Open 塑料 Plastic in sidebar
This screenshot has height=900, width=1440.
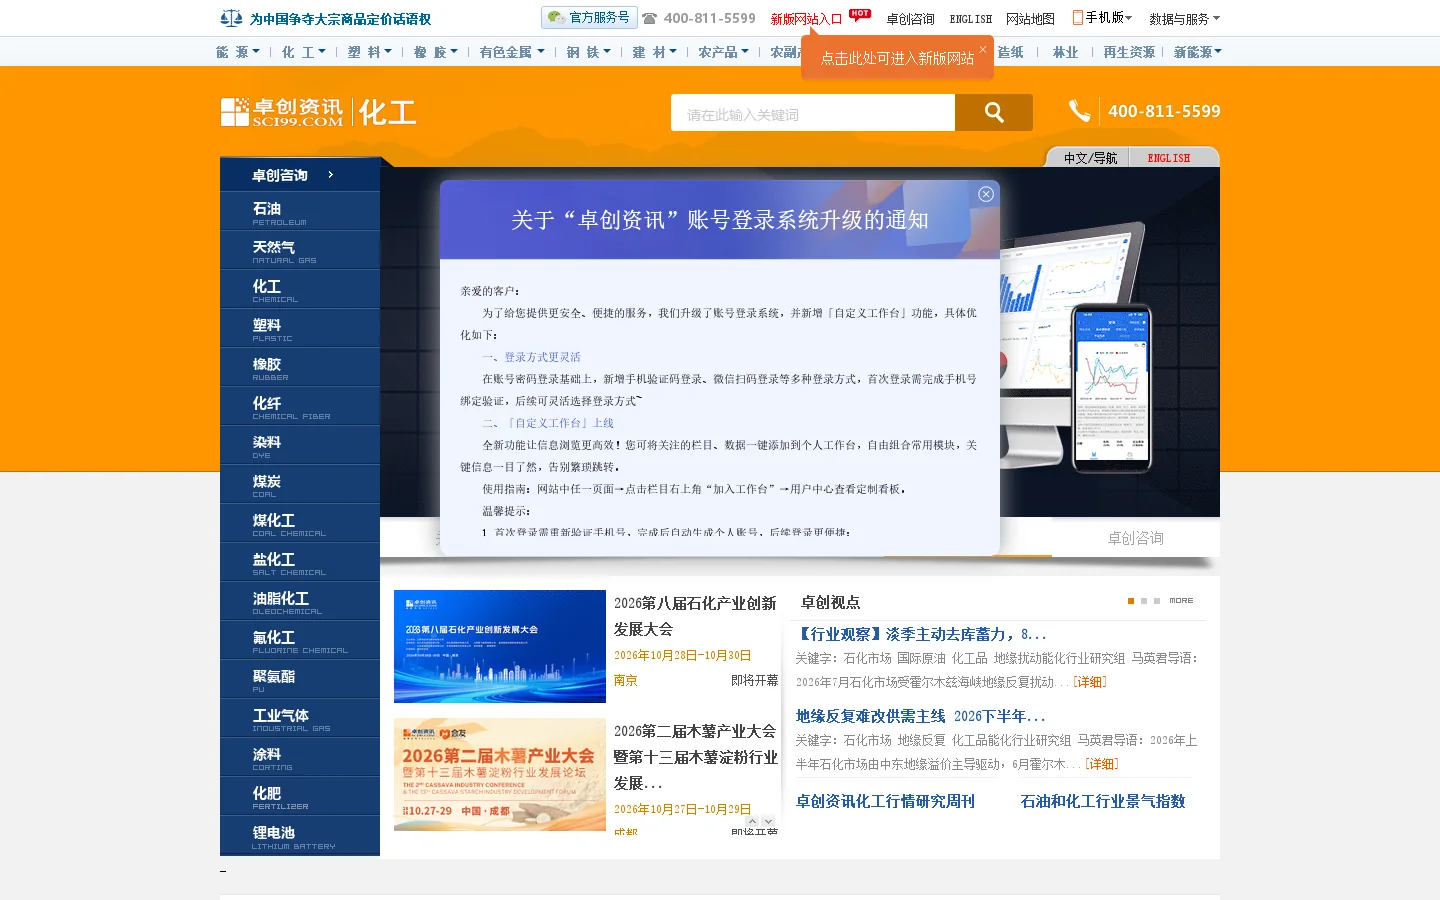(x=300, y=328)
